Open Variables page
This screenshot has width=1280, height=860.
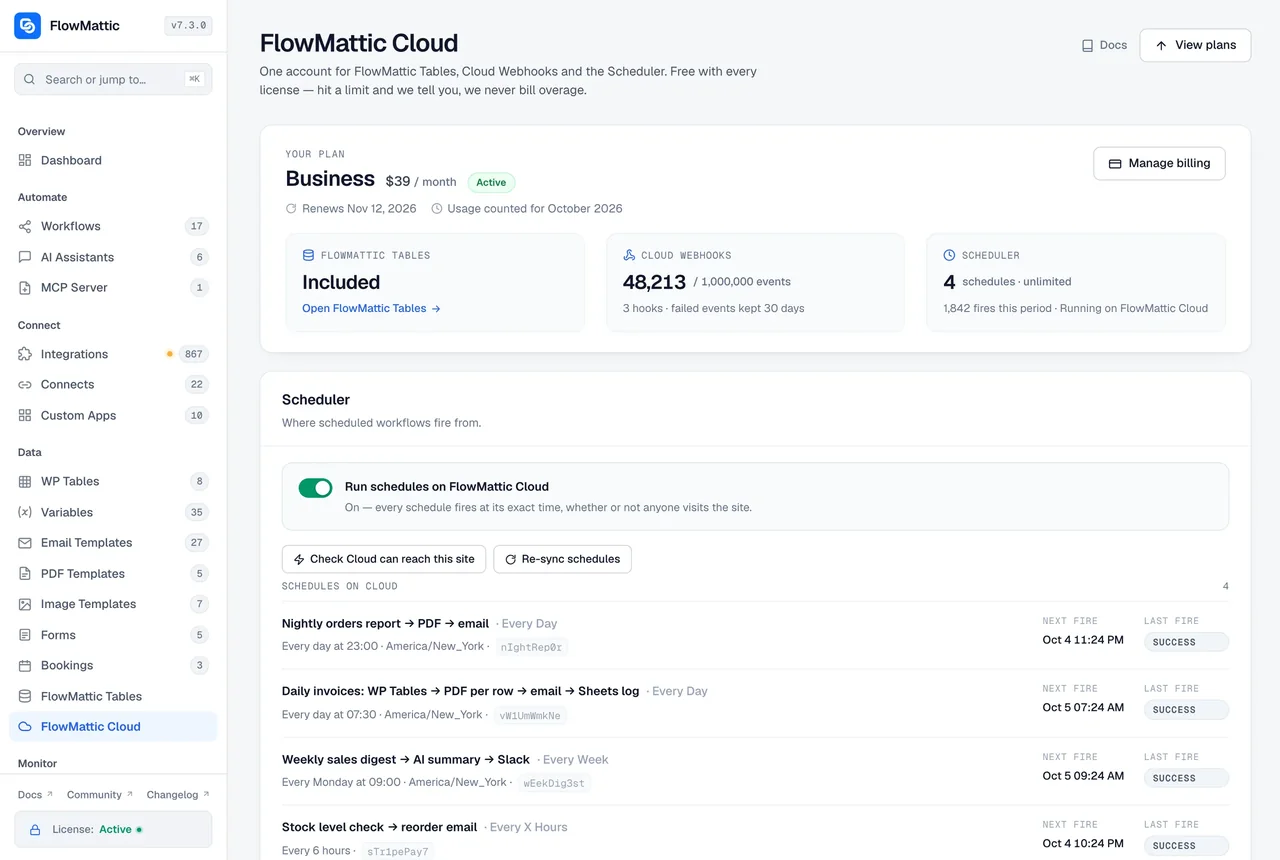tap(113, 512)
